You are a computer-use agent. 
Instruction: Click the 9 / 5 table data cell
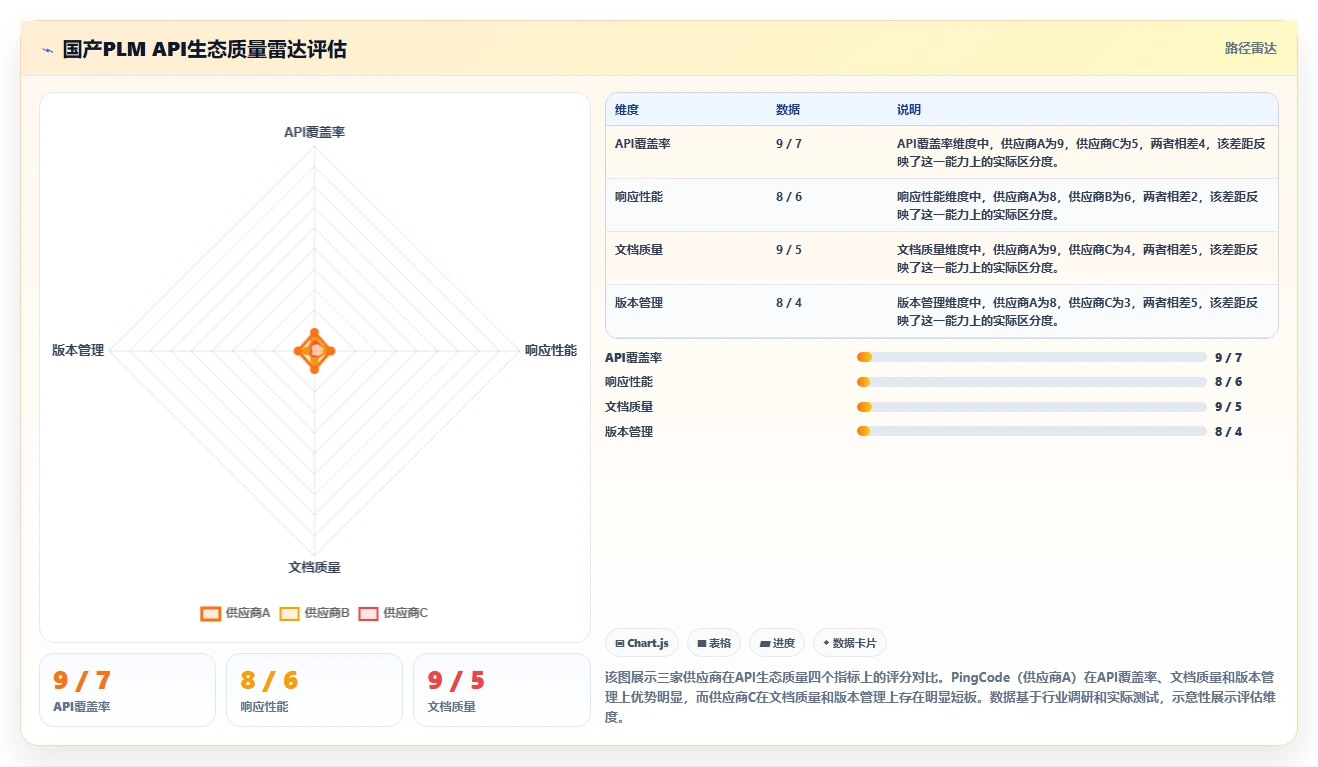tap(789, 250)
